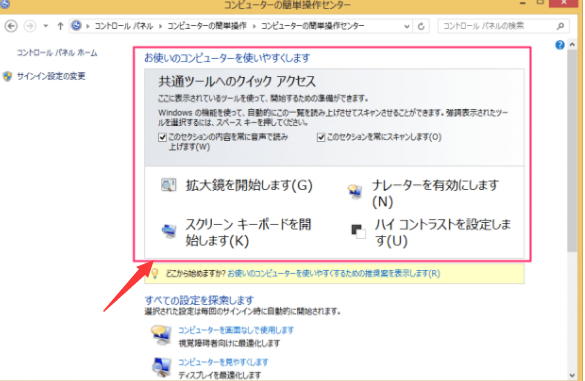The height and width of the screenshot is (381, 585).
Task: Click the Control Panel icon in address bar
Action: [76, 26]
